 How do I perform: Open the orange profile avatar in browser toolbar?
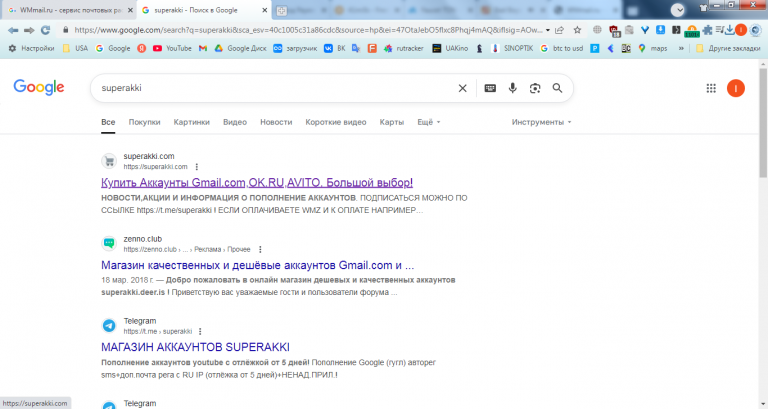click(741, 30)
